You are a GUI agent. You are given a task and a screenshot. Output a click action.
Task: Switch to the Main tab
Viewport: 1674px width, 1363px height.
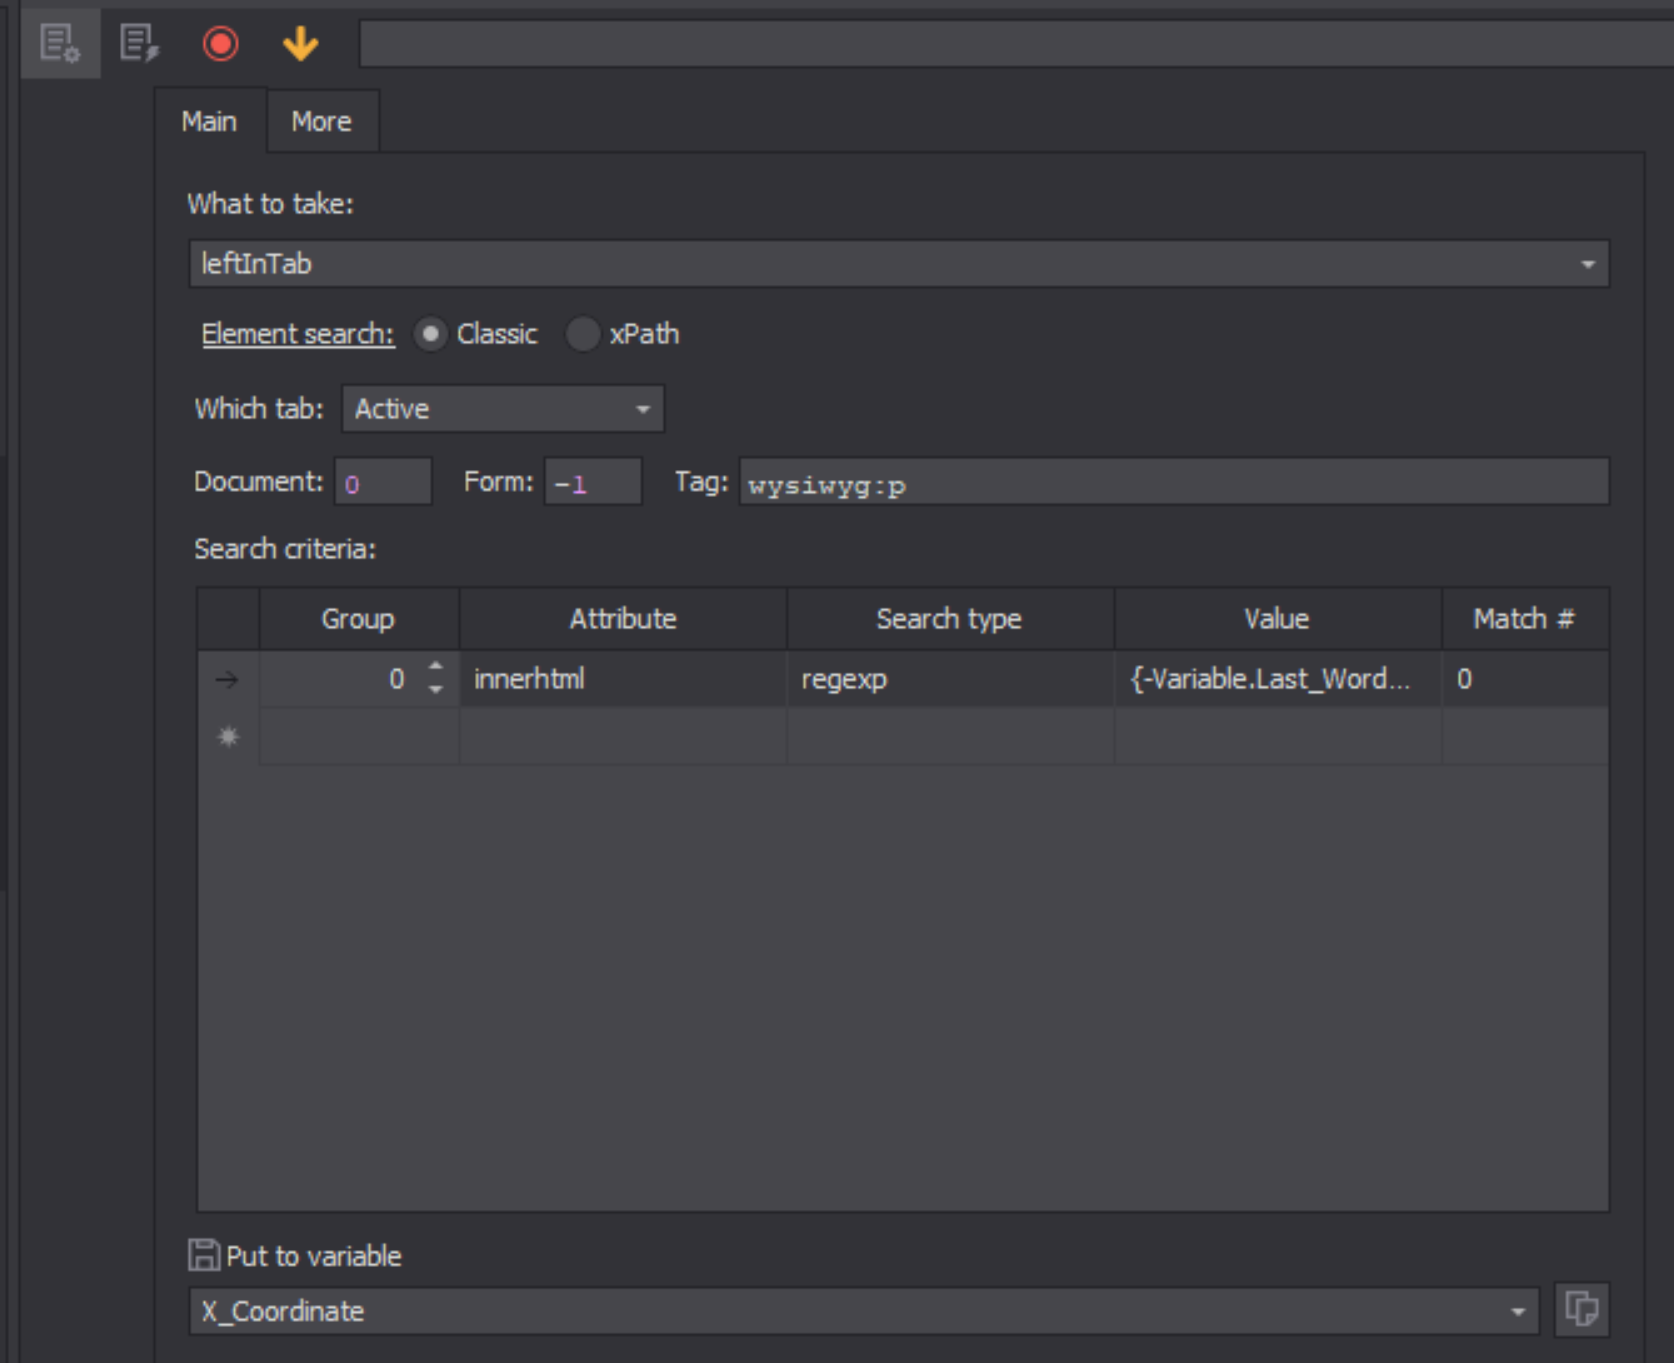pos(210,121)
